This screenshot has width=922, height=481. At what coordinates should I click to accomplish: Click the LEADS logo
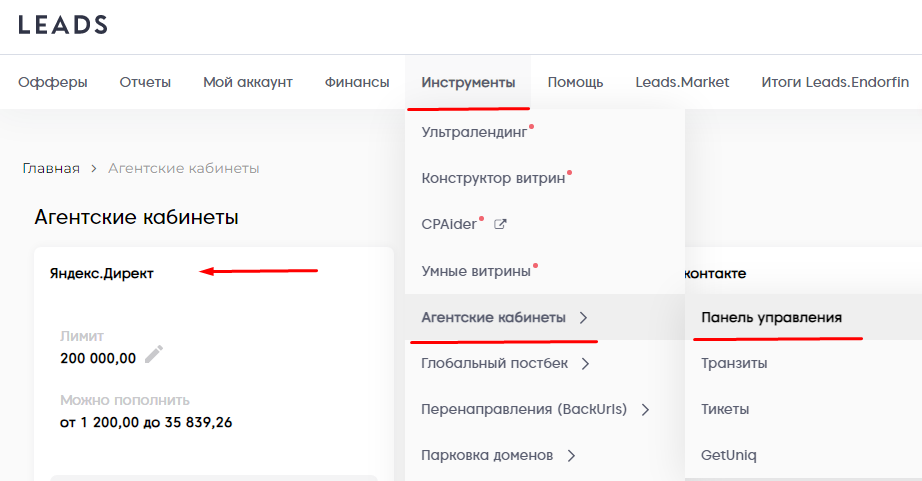coord(63,25)
